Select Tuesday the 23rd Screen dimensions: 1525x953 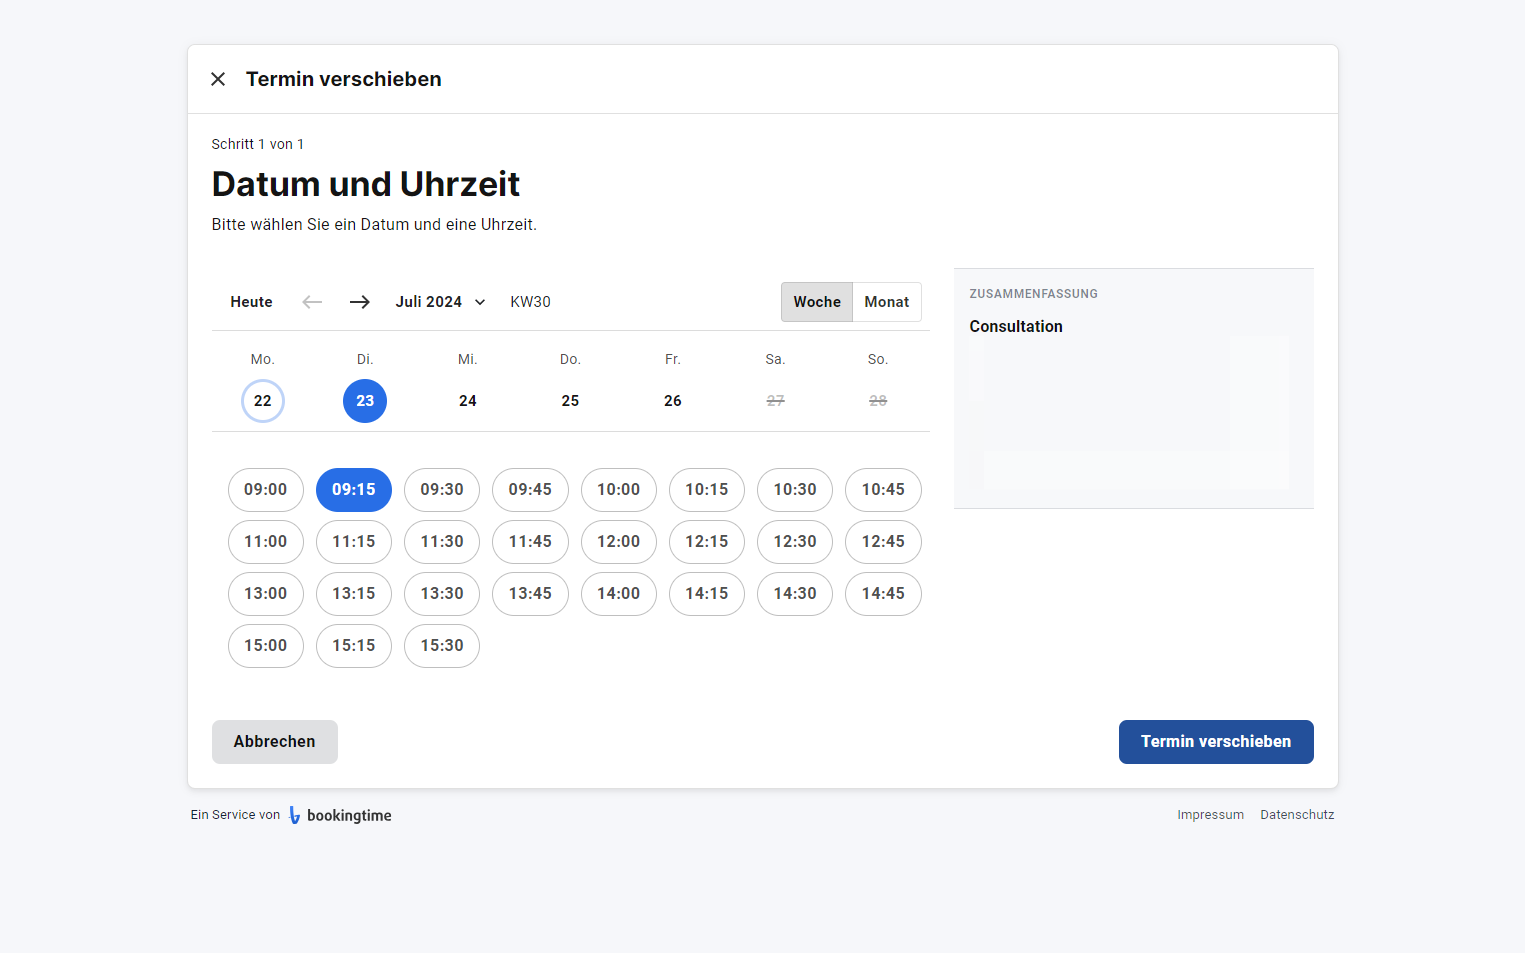click(365, 401)
